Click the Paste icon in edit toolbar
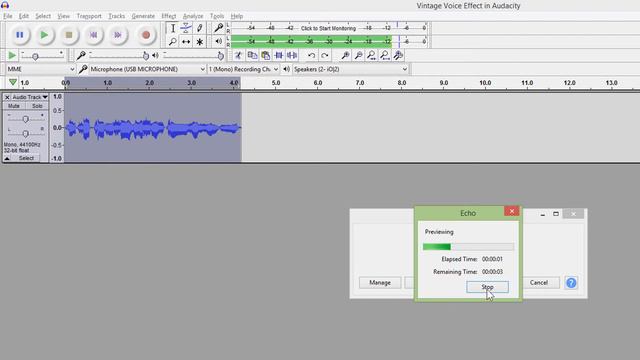The height and width of the screenshot is (360, 640). pyautogui.click(x=265, y=55)
